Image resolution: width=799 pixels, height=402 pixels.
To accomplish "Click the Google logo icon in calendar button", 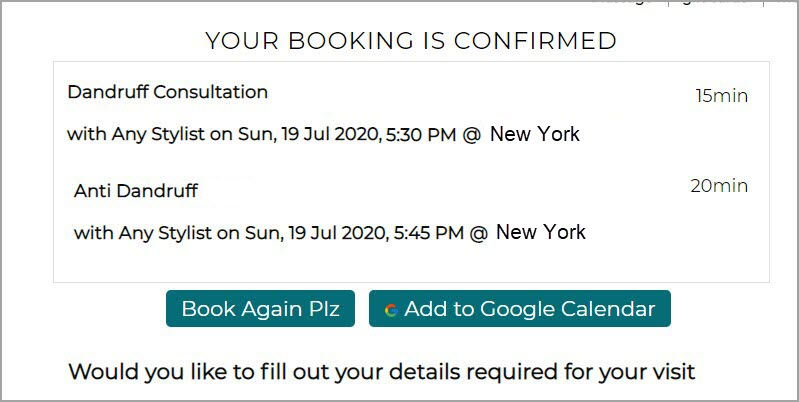I will (391, 310).
